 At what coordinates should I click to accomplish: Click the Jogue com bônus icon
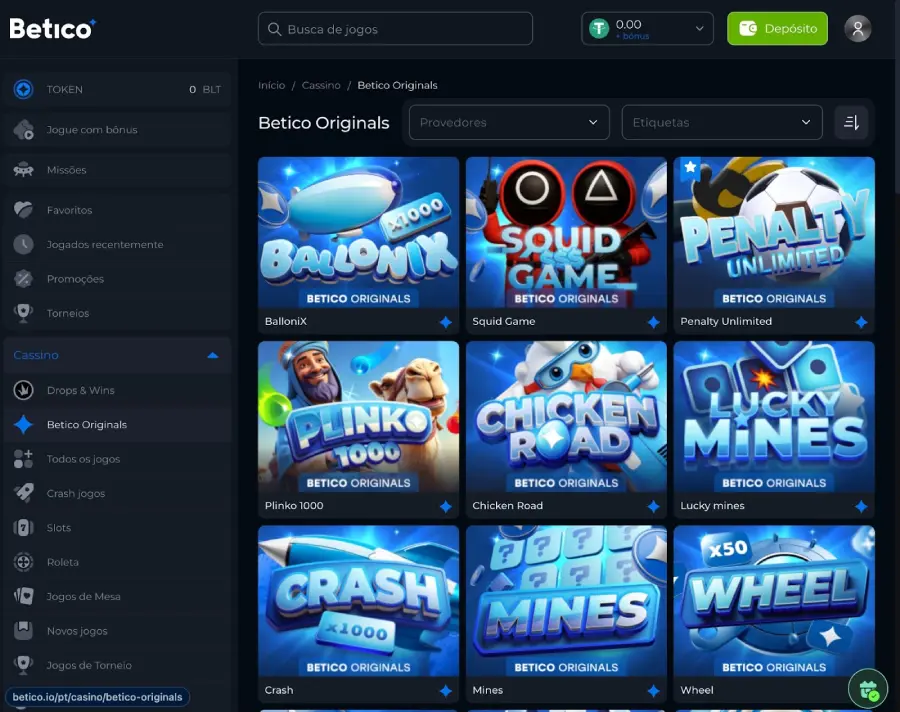(24, 130)
